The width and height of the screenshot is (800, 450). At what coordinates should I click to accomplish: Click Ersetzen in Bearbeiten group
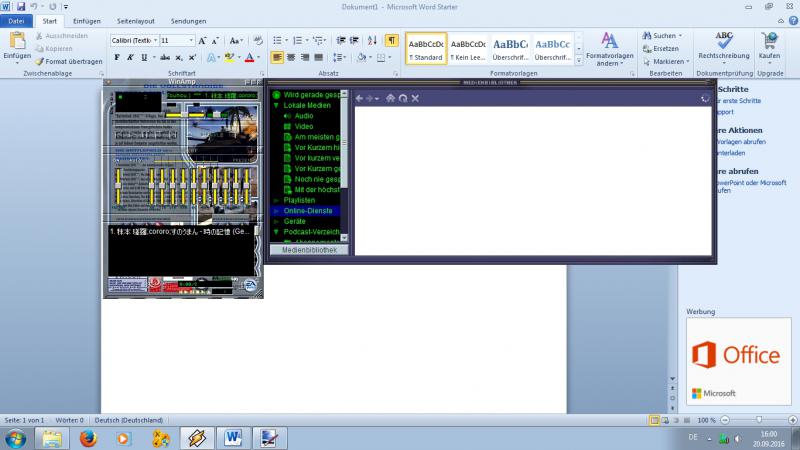pos(661,48)
